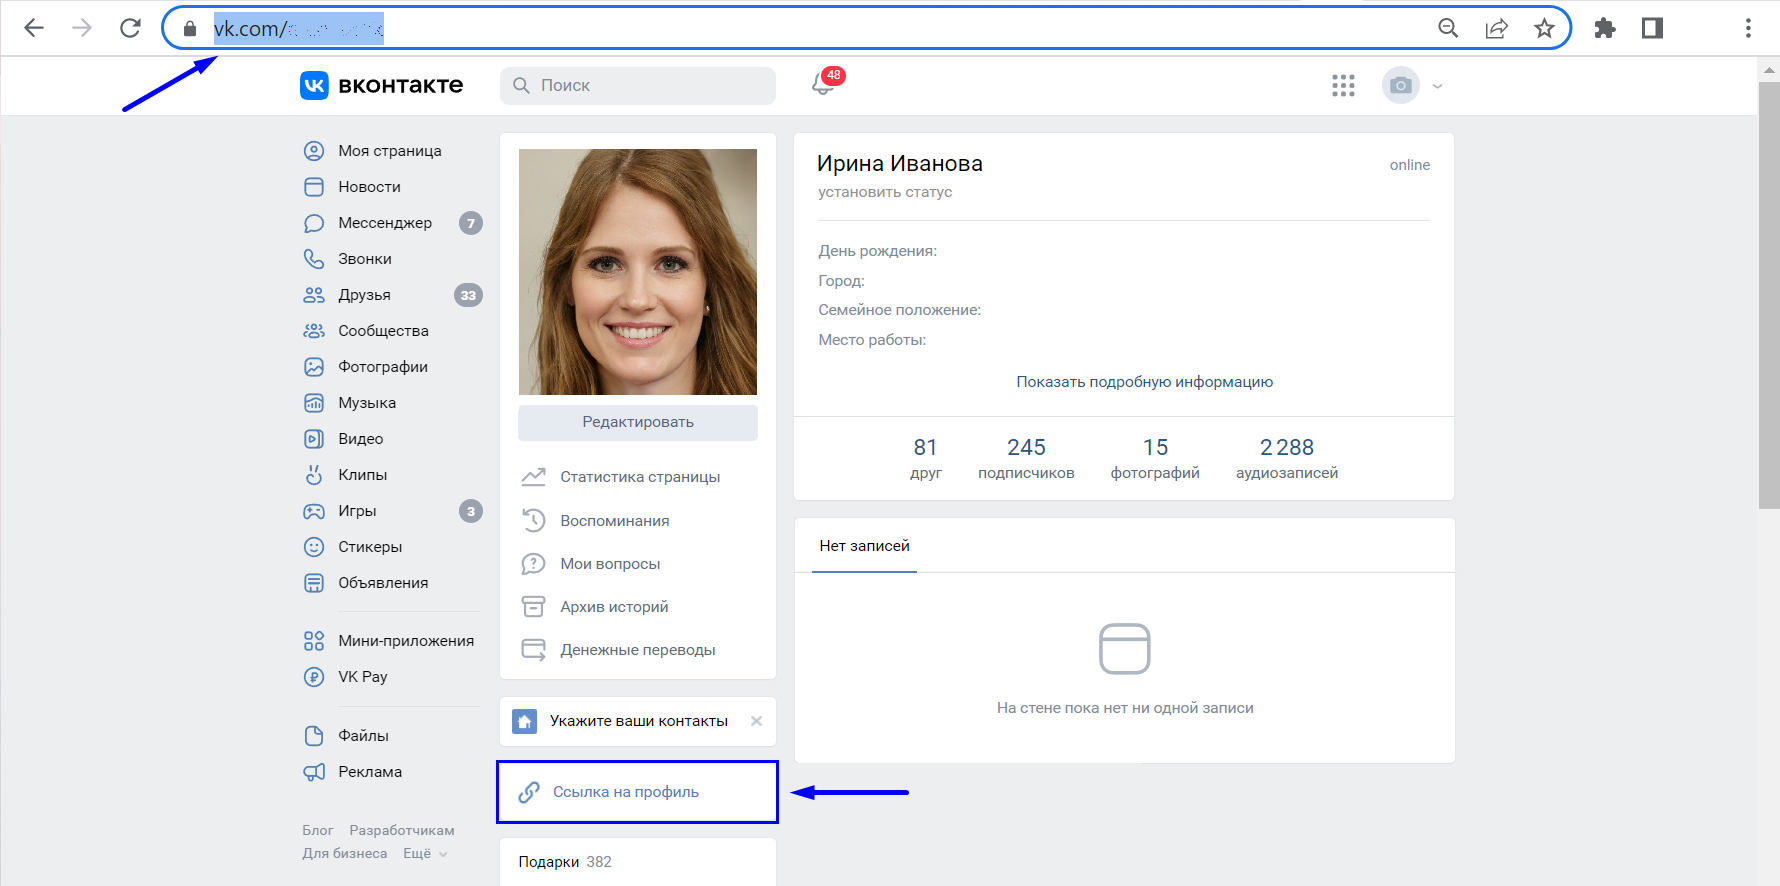Open the VK services grid icon
Image resolution: width=1780 pixels, height=886 pixels.
coord(1343,86)
